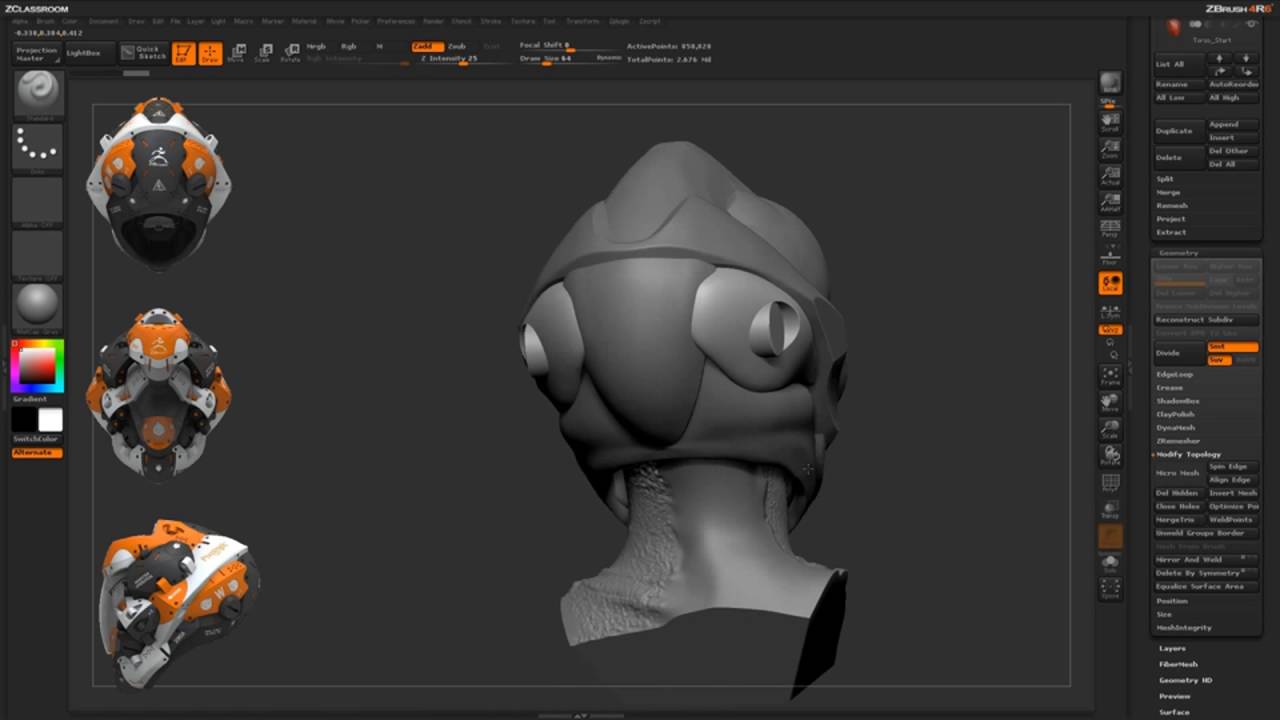Adjust the Z Intensity slider
Image resolution: width=1280 pixels, height=720 pixels.
click(x=462, y=59)
